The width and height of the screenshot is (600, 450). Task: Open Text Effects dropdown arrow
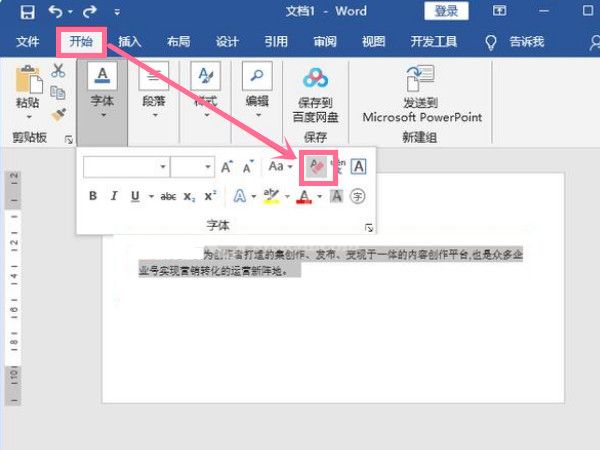tap(254, 197)
